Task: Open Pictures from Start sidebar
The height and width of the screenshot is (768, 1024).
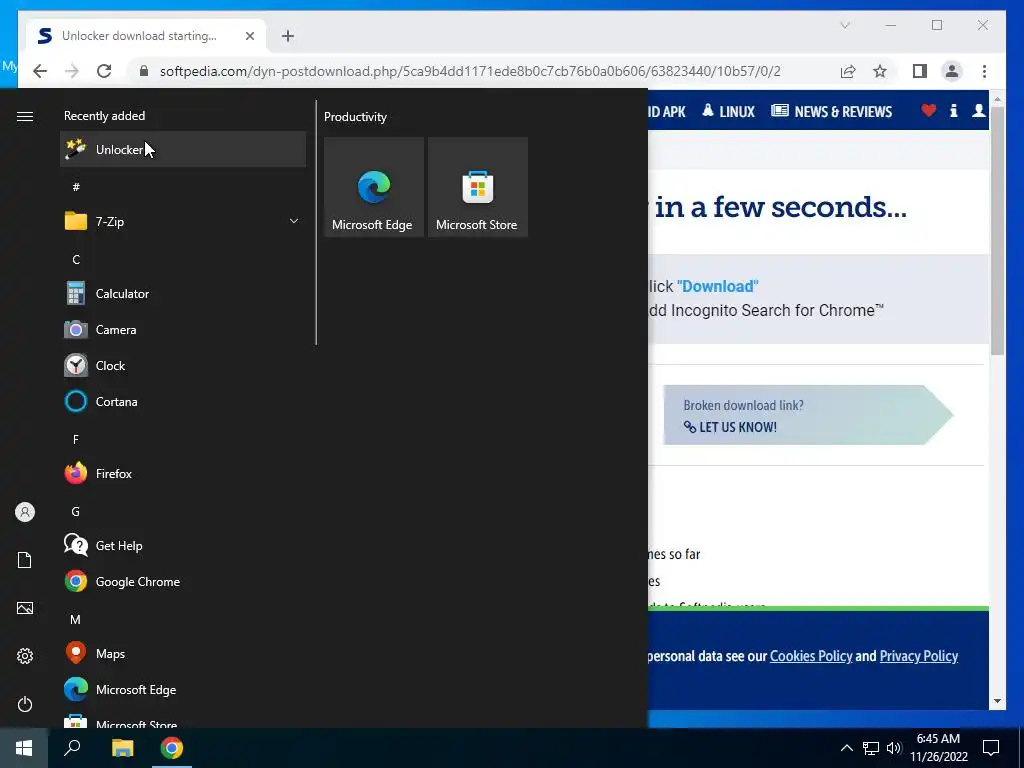Action: click(25, 608)
